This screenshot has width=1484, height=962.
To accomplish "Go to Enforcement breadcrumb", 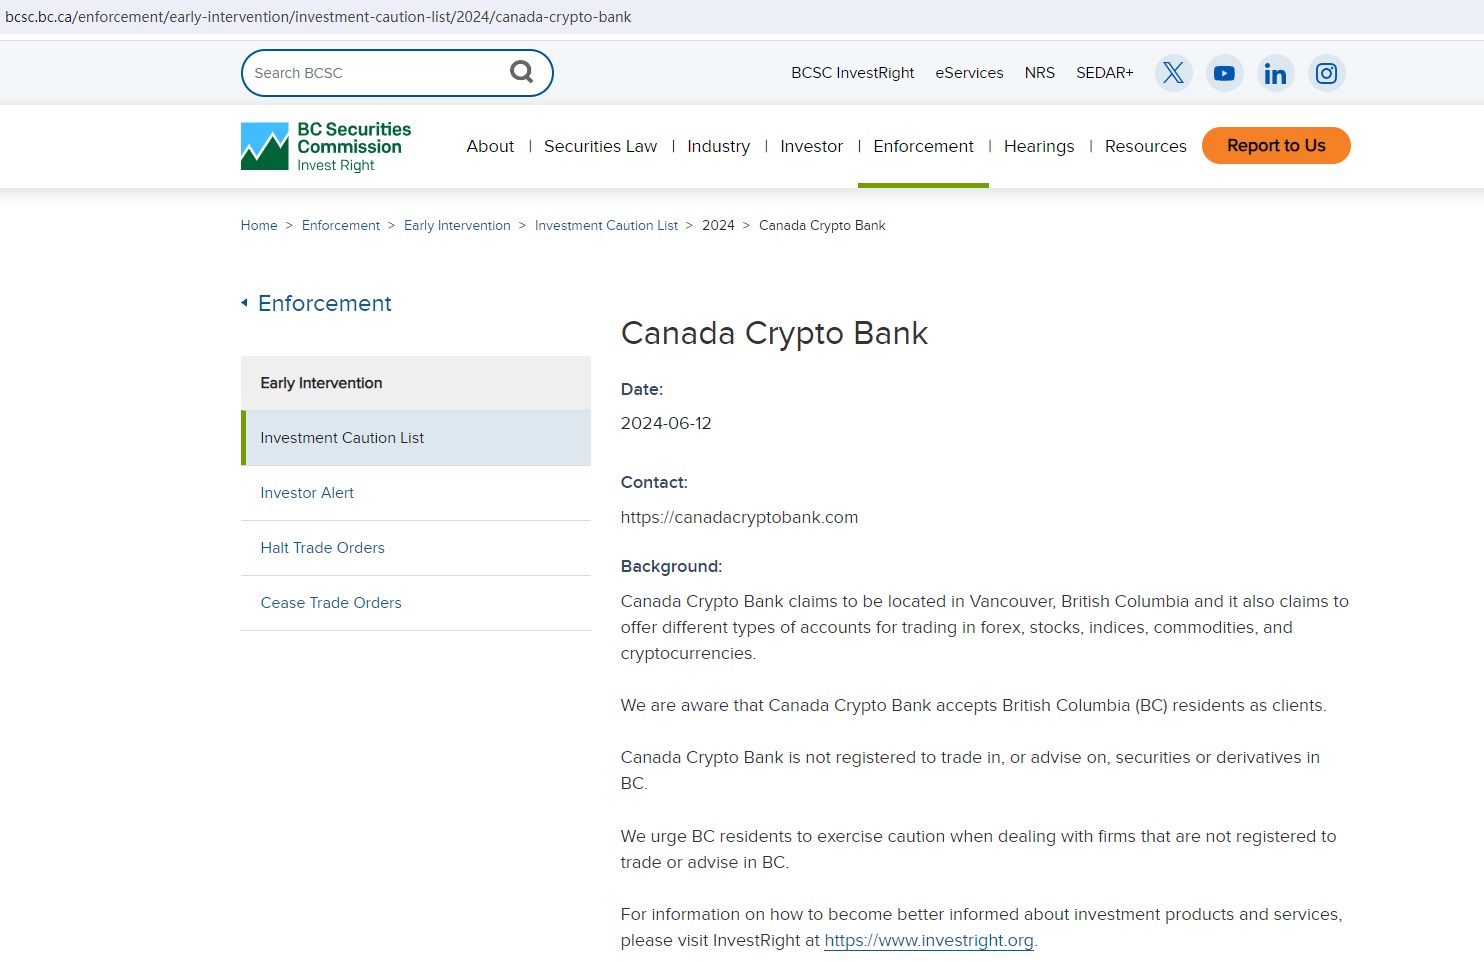I will tap(341, 225).
